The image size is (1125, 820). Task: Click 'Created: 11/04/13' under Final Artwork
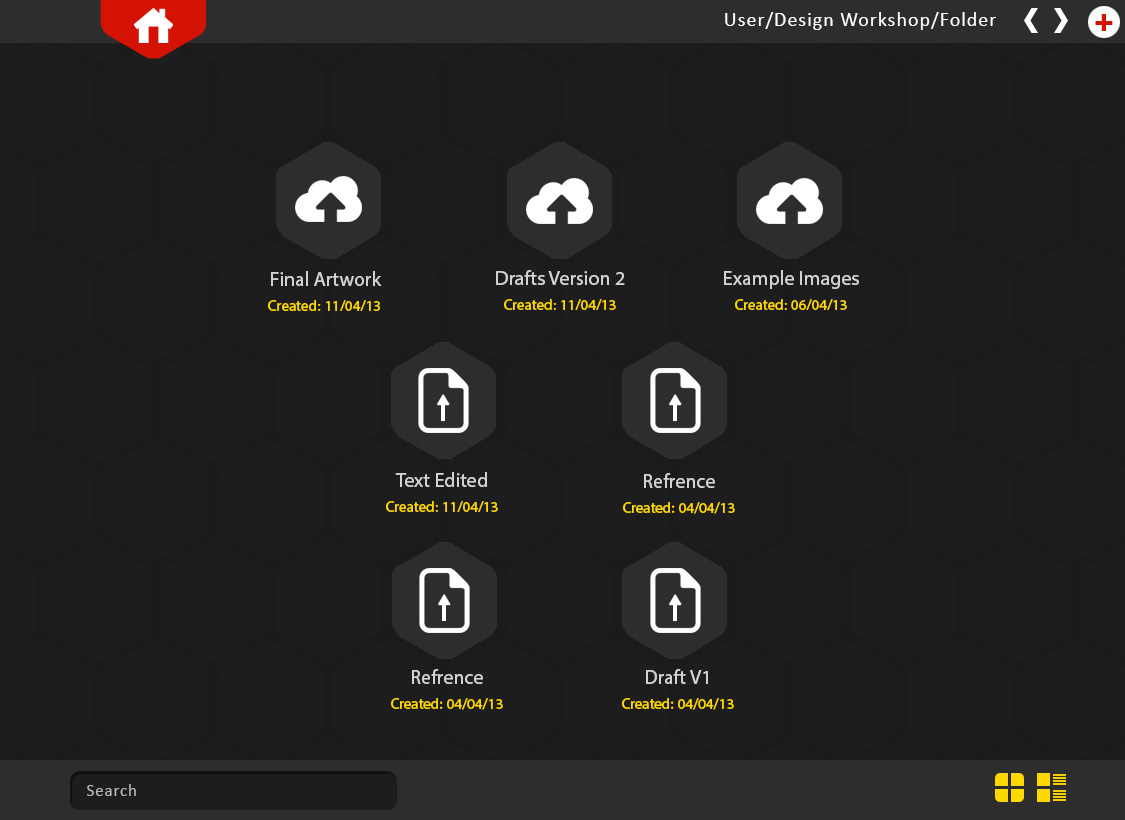[324, 306]
